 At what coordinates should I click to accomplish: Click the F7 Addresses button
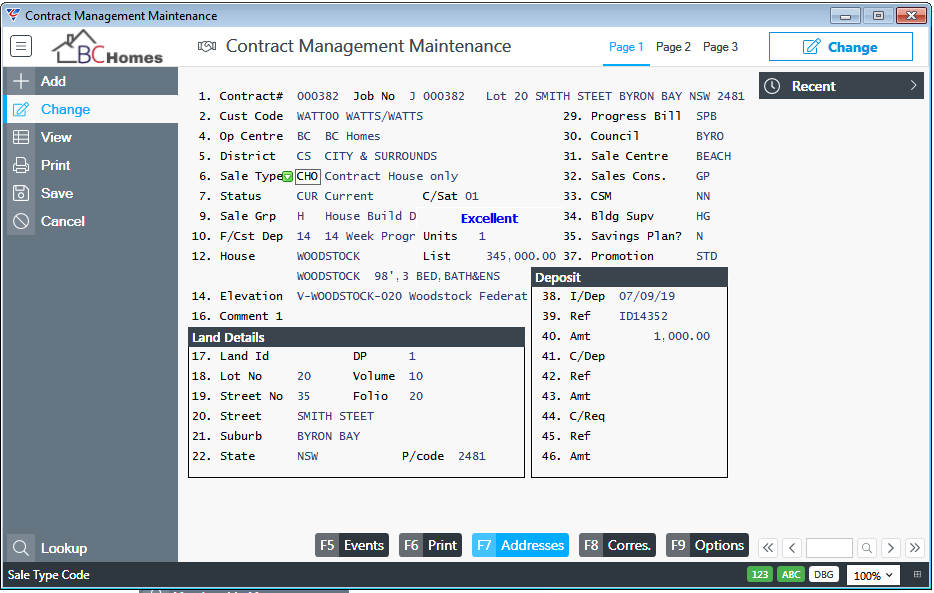[x=520, y=545]
